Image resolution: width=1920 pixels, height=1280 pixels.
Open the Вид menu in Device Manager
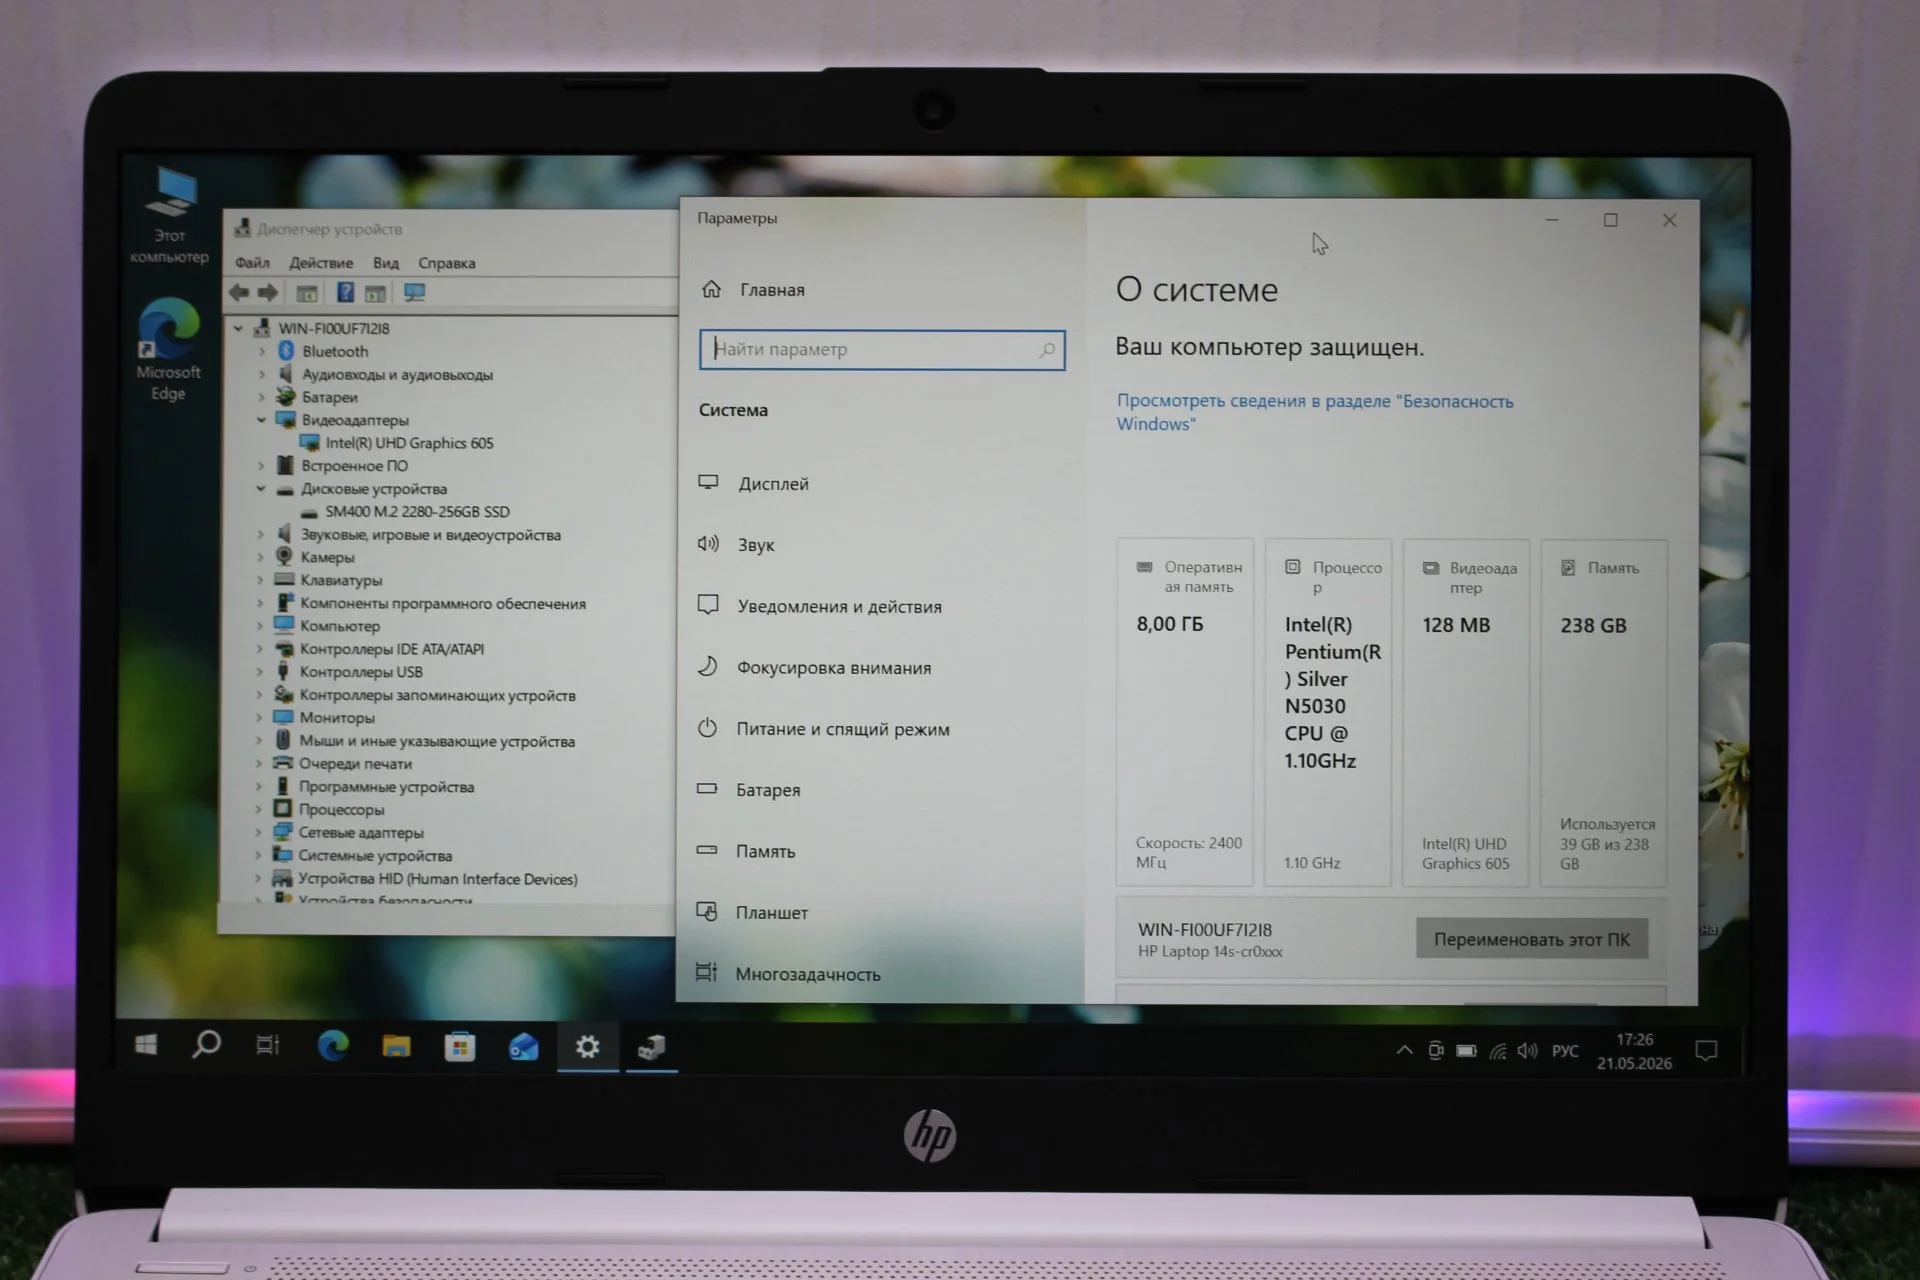tap(386, 263)
